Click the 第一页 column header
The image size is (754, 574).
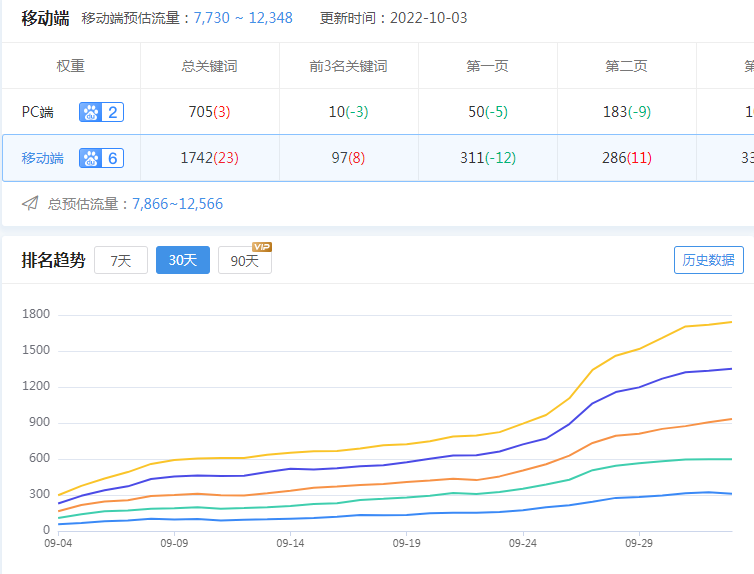coord(488,66)
